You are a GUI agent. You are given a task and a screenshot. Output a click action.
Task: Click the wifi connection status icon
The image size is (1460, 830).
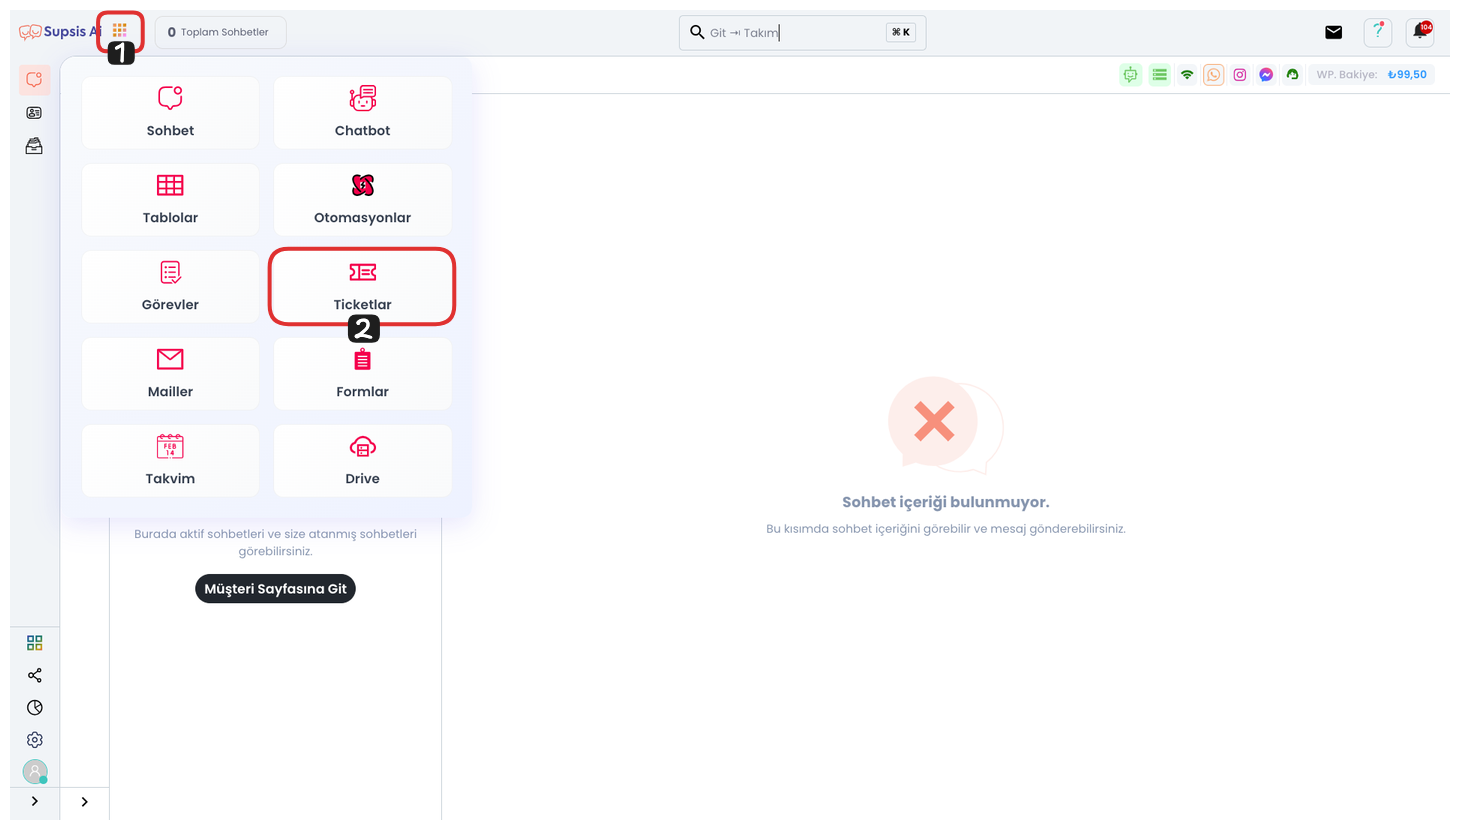(1187, 75)
